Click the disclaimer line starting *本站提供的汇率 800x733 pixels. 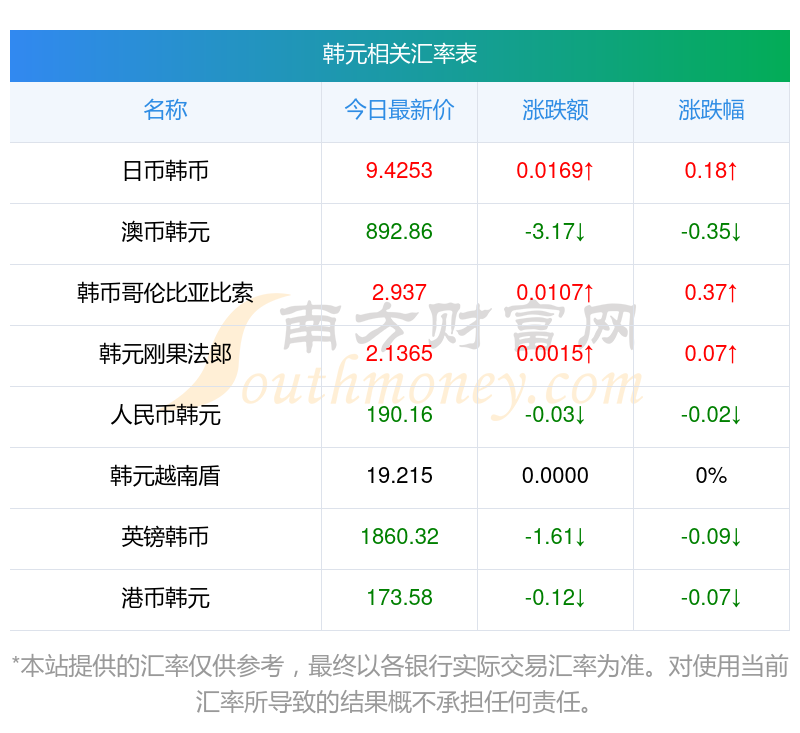tap(399, 667)
